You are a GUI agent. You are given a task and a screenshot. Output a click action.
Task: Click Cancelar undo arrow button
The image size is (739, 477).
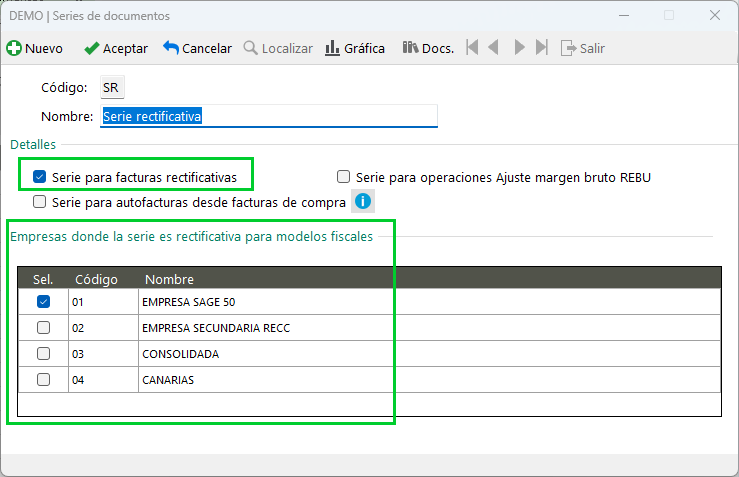197,48
